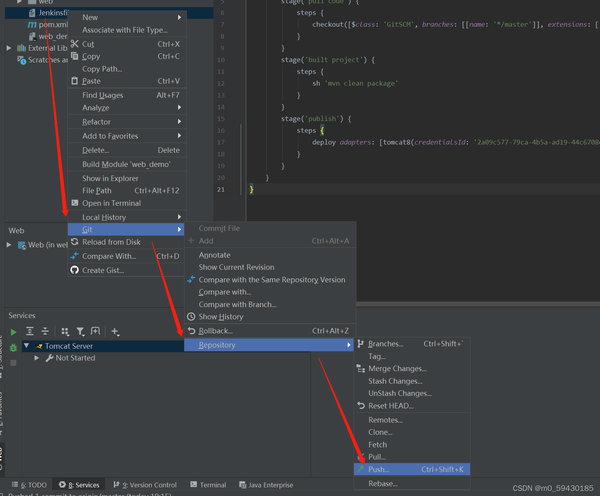600x496 pixels.
Task: Click the Add Service plus icon
Action: [115, 331]
